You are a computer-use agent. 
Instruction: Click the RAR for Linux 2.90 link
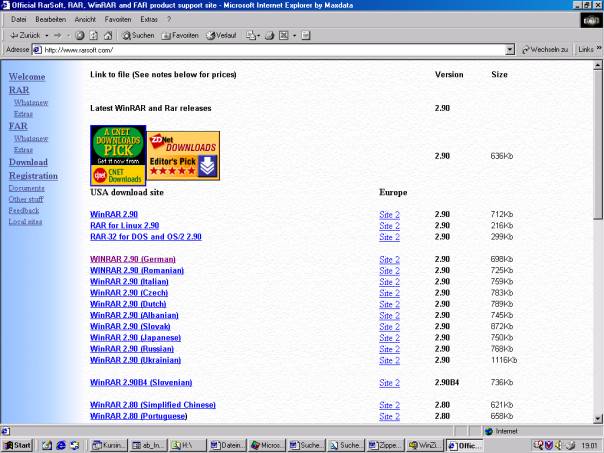tap(124, 225)
